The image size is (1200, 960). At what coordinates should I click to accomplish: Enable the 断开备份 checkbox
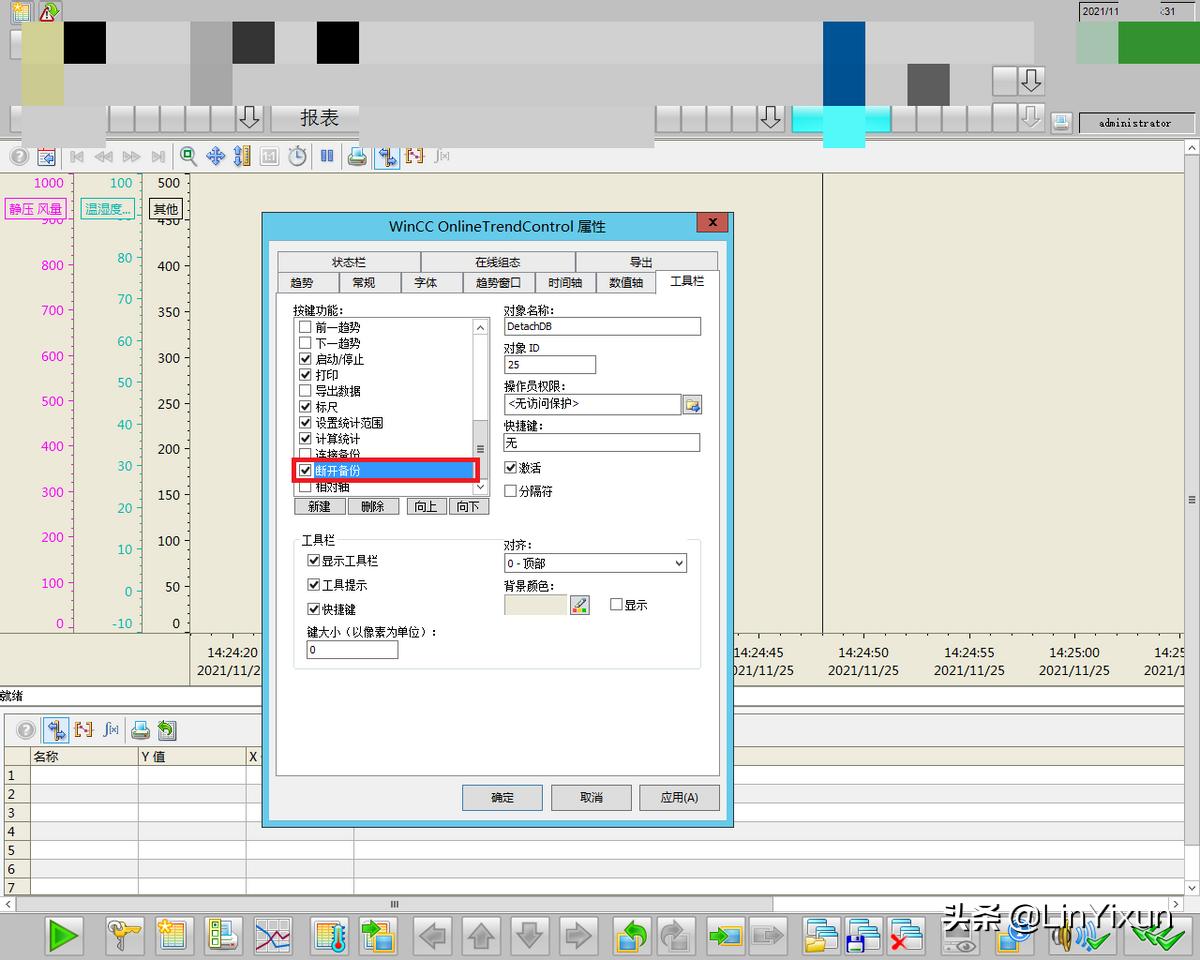click(x=306, y=470)
